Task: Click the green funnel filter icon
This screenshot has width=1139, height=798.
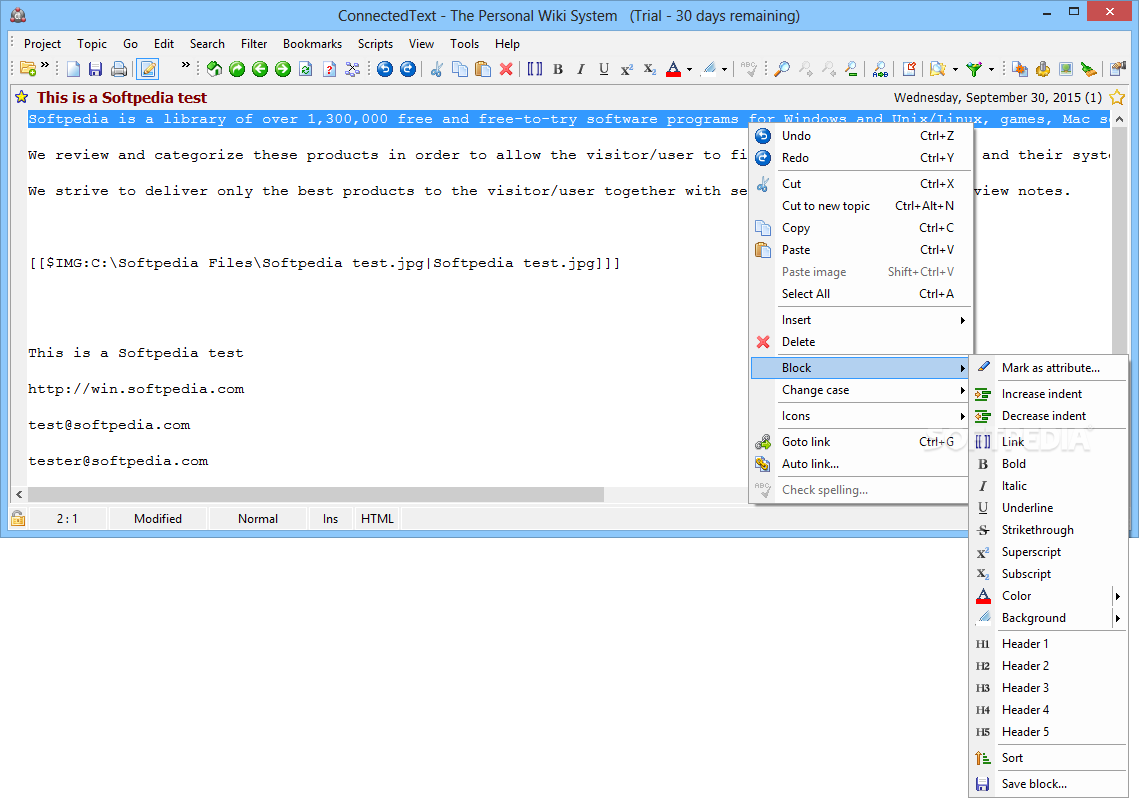Action: [x=974, y=69]
